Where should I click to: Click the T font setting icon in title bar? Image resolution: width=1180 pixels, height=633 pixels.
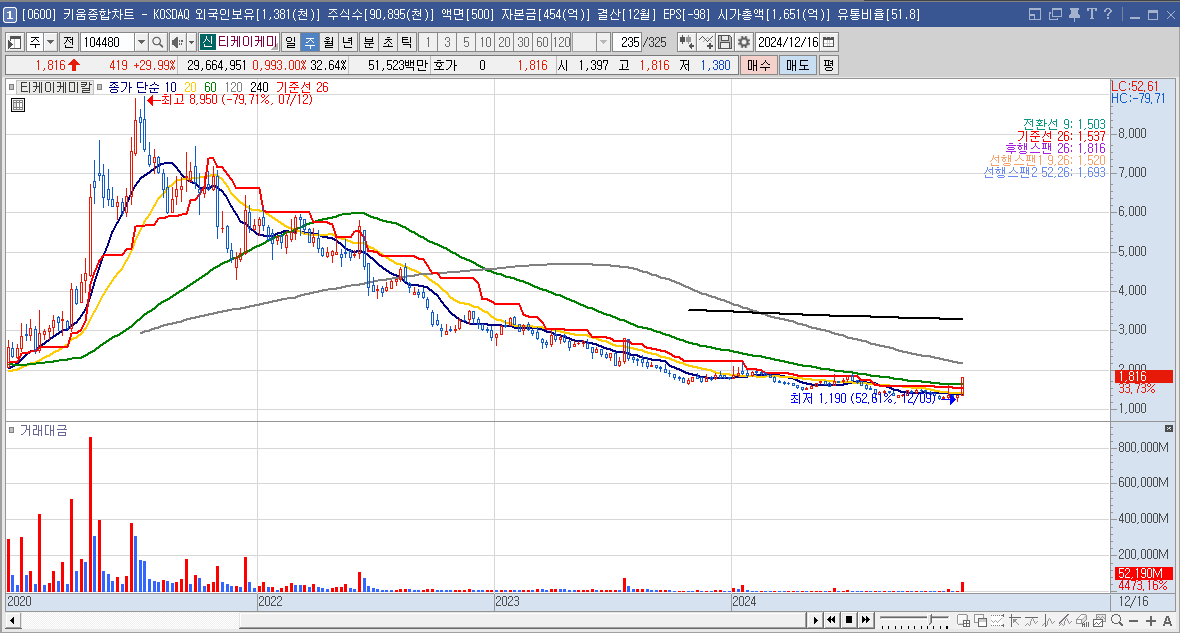tap(1091, 14)
